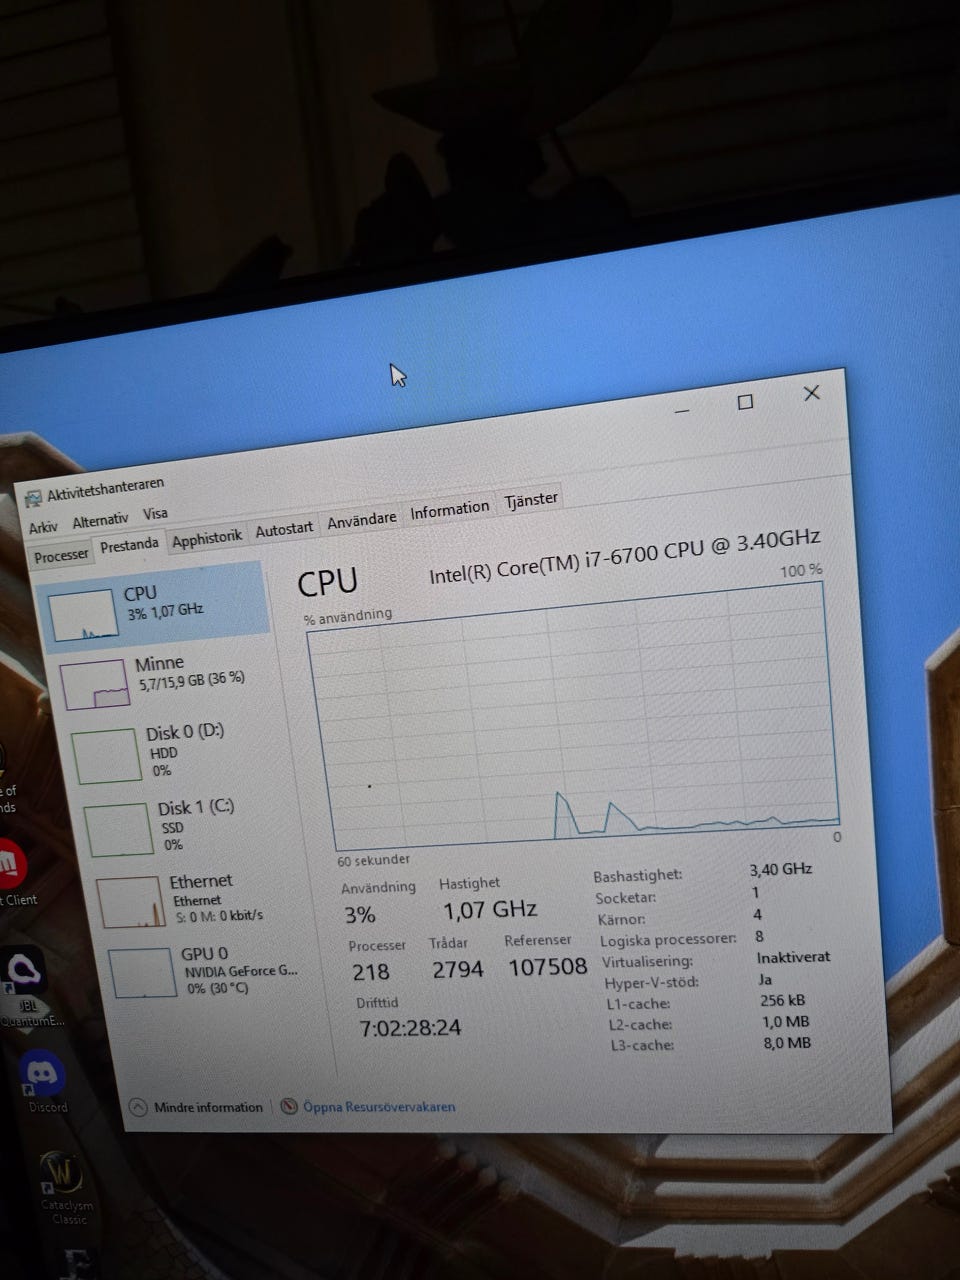Image resolution: width=960 pixels, height=1280 pixels.
Task: Click the L3-cache 8,0 MB value
Action: coord(786,1043)
